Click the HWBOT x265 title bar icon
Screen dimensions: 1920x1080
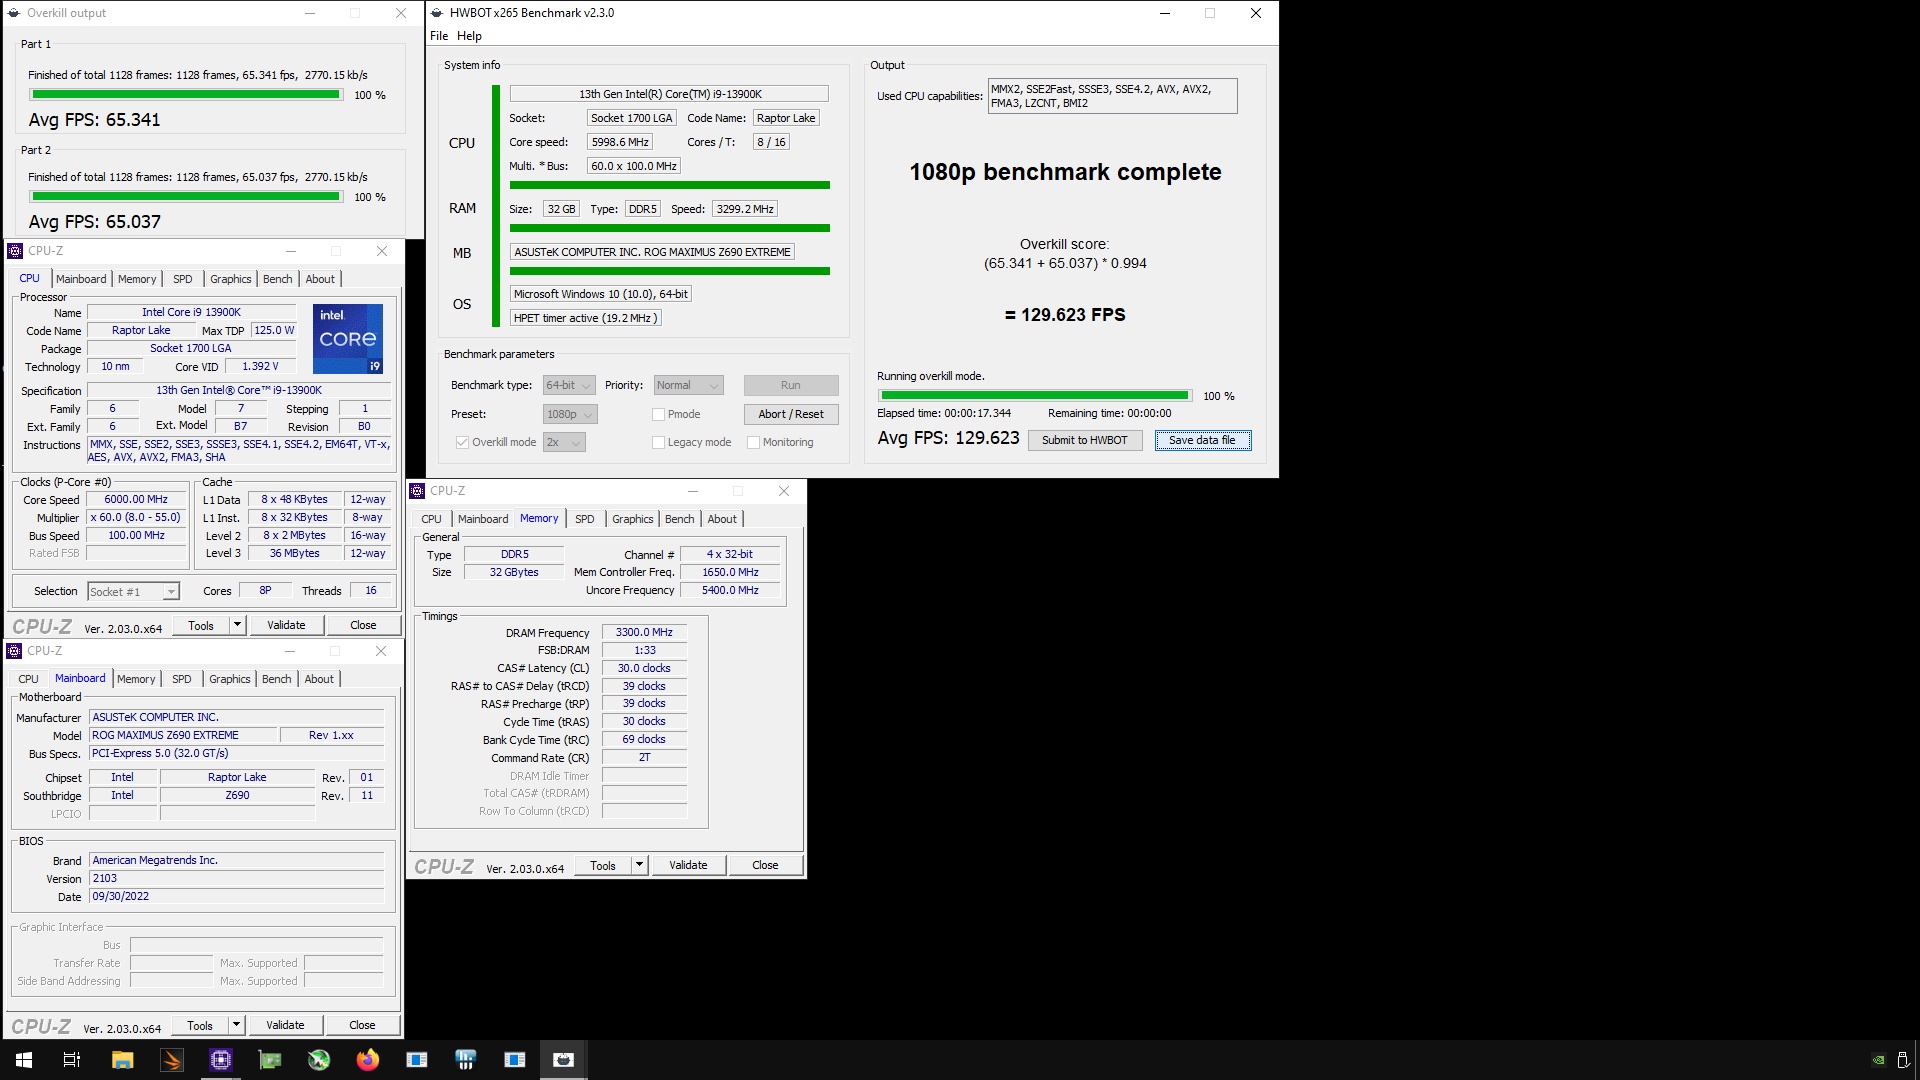(438, 13)
